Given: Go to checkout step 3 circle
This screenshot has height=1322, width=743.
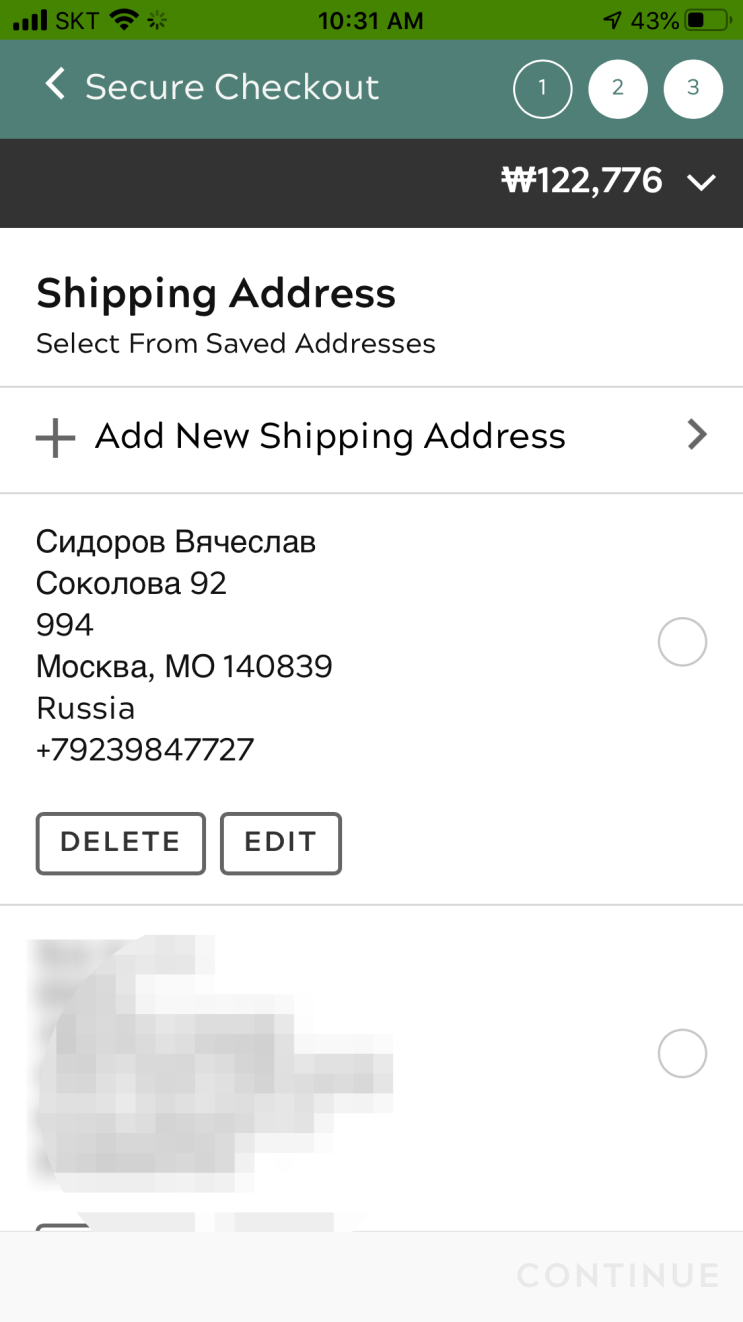Looking at the screenshot, I should click(693, 89).
